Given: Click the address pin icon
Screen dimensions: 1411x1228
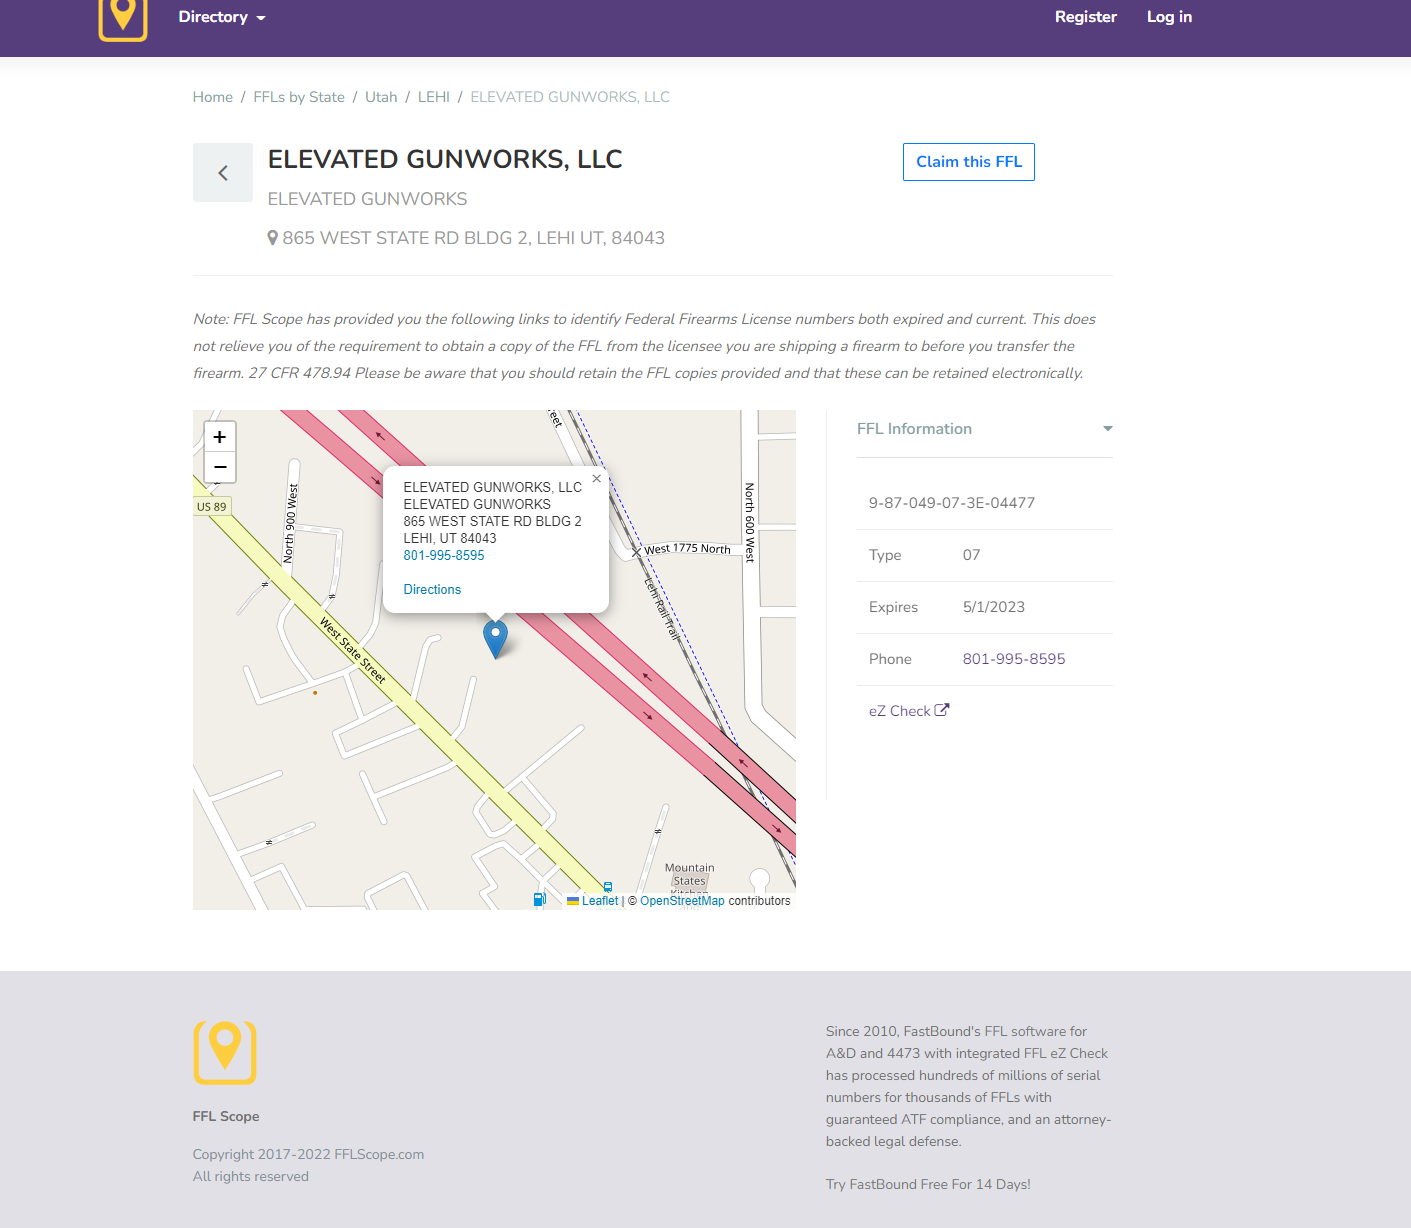Looking at the screenshot, I should [273, 238].
